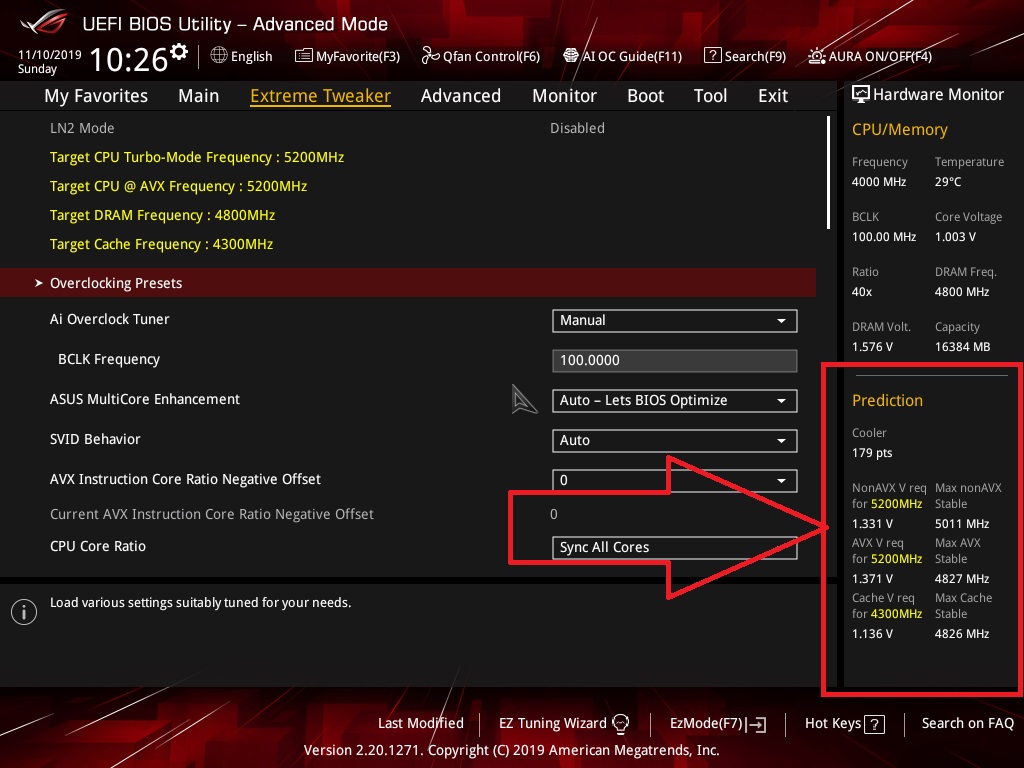Click the EZ Tuning Wizard bulb icon
Image resolution: width=1024 pixels, height=768 pixels.
(x=620, y=723)
